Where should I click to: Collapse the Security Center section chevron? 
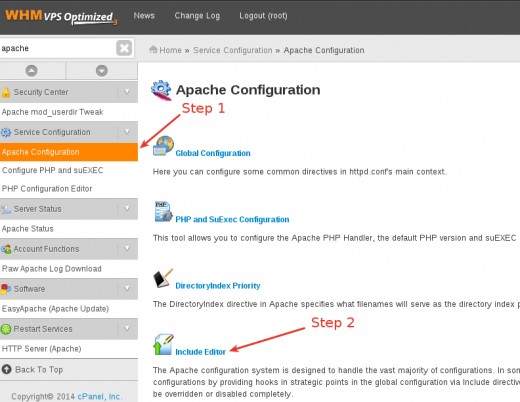tap(127, 92)
